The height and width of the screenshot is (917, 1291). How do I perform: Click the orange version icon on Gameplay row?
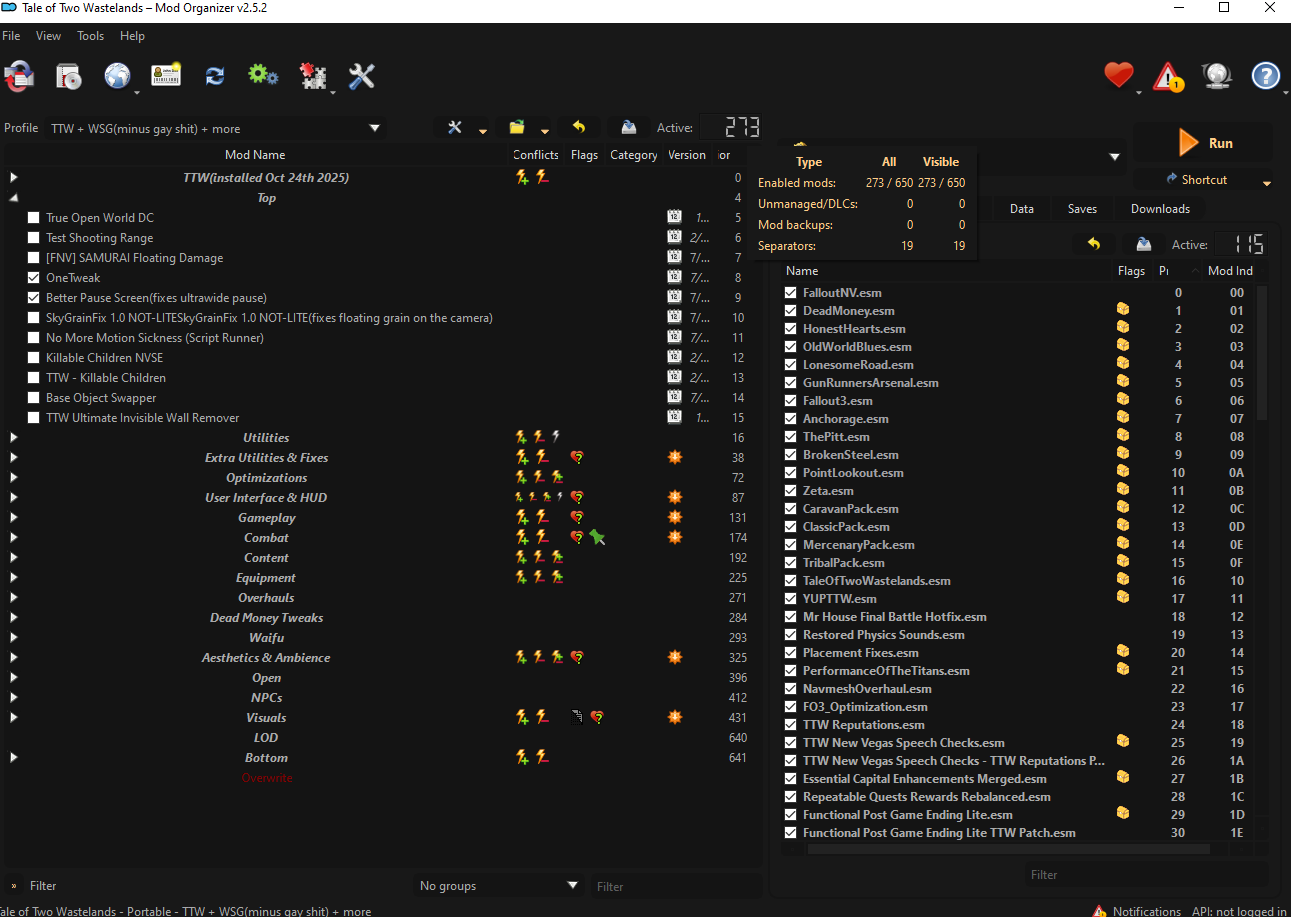click(x=675, y=518)
